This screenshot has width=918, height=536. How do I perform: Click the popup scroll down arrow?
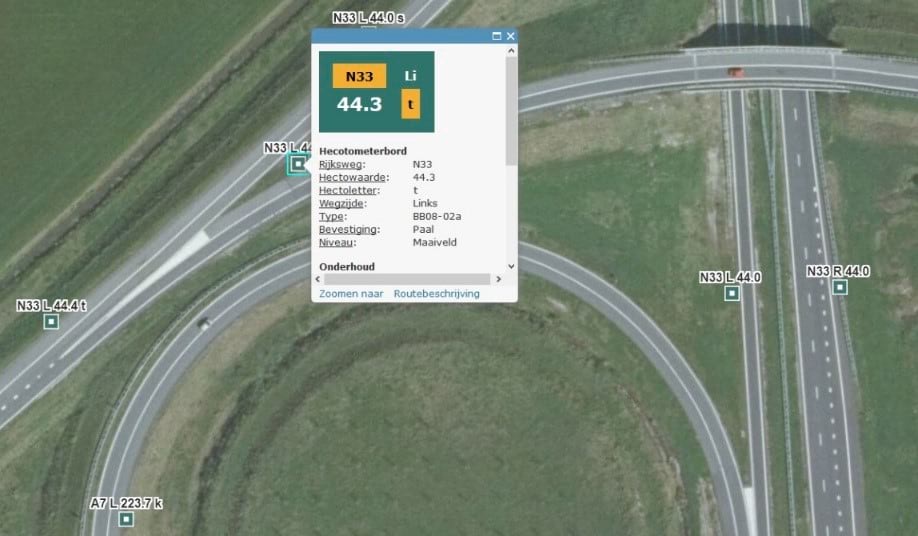(x=511, y=266)
